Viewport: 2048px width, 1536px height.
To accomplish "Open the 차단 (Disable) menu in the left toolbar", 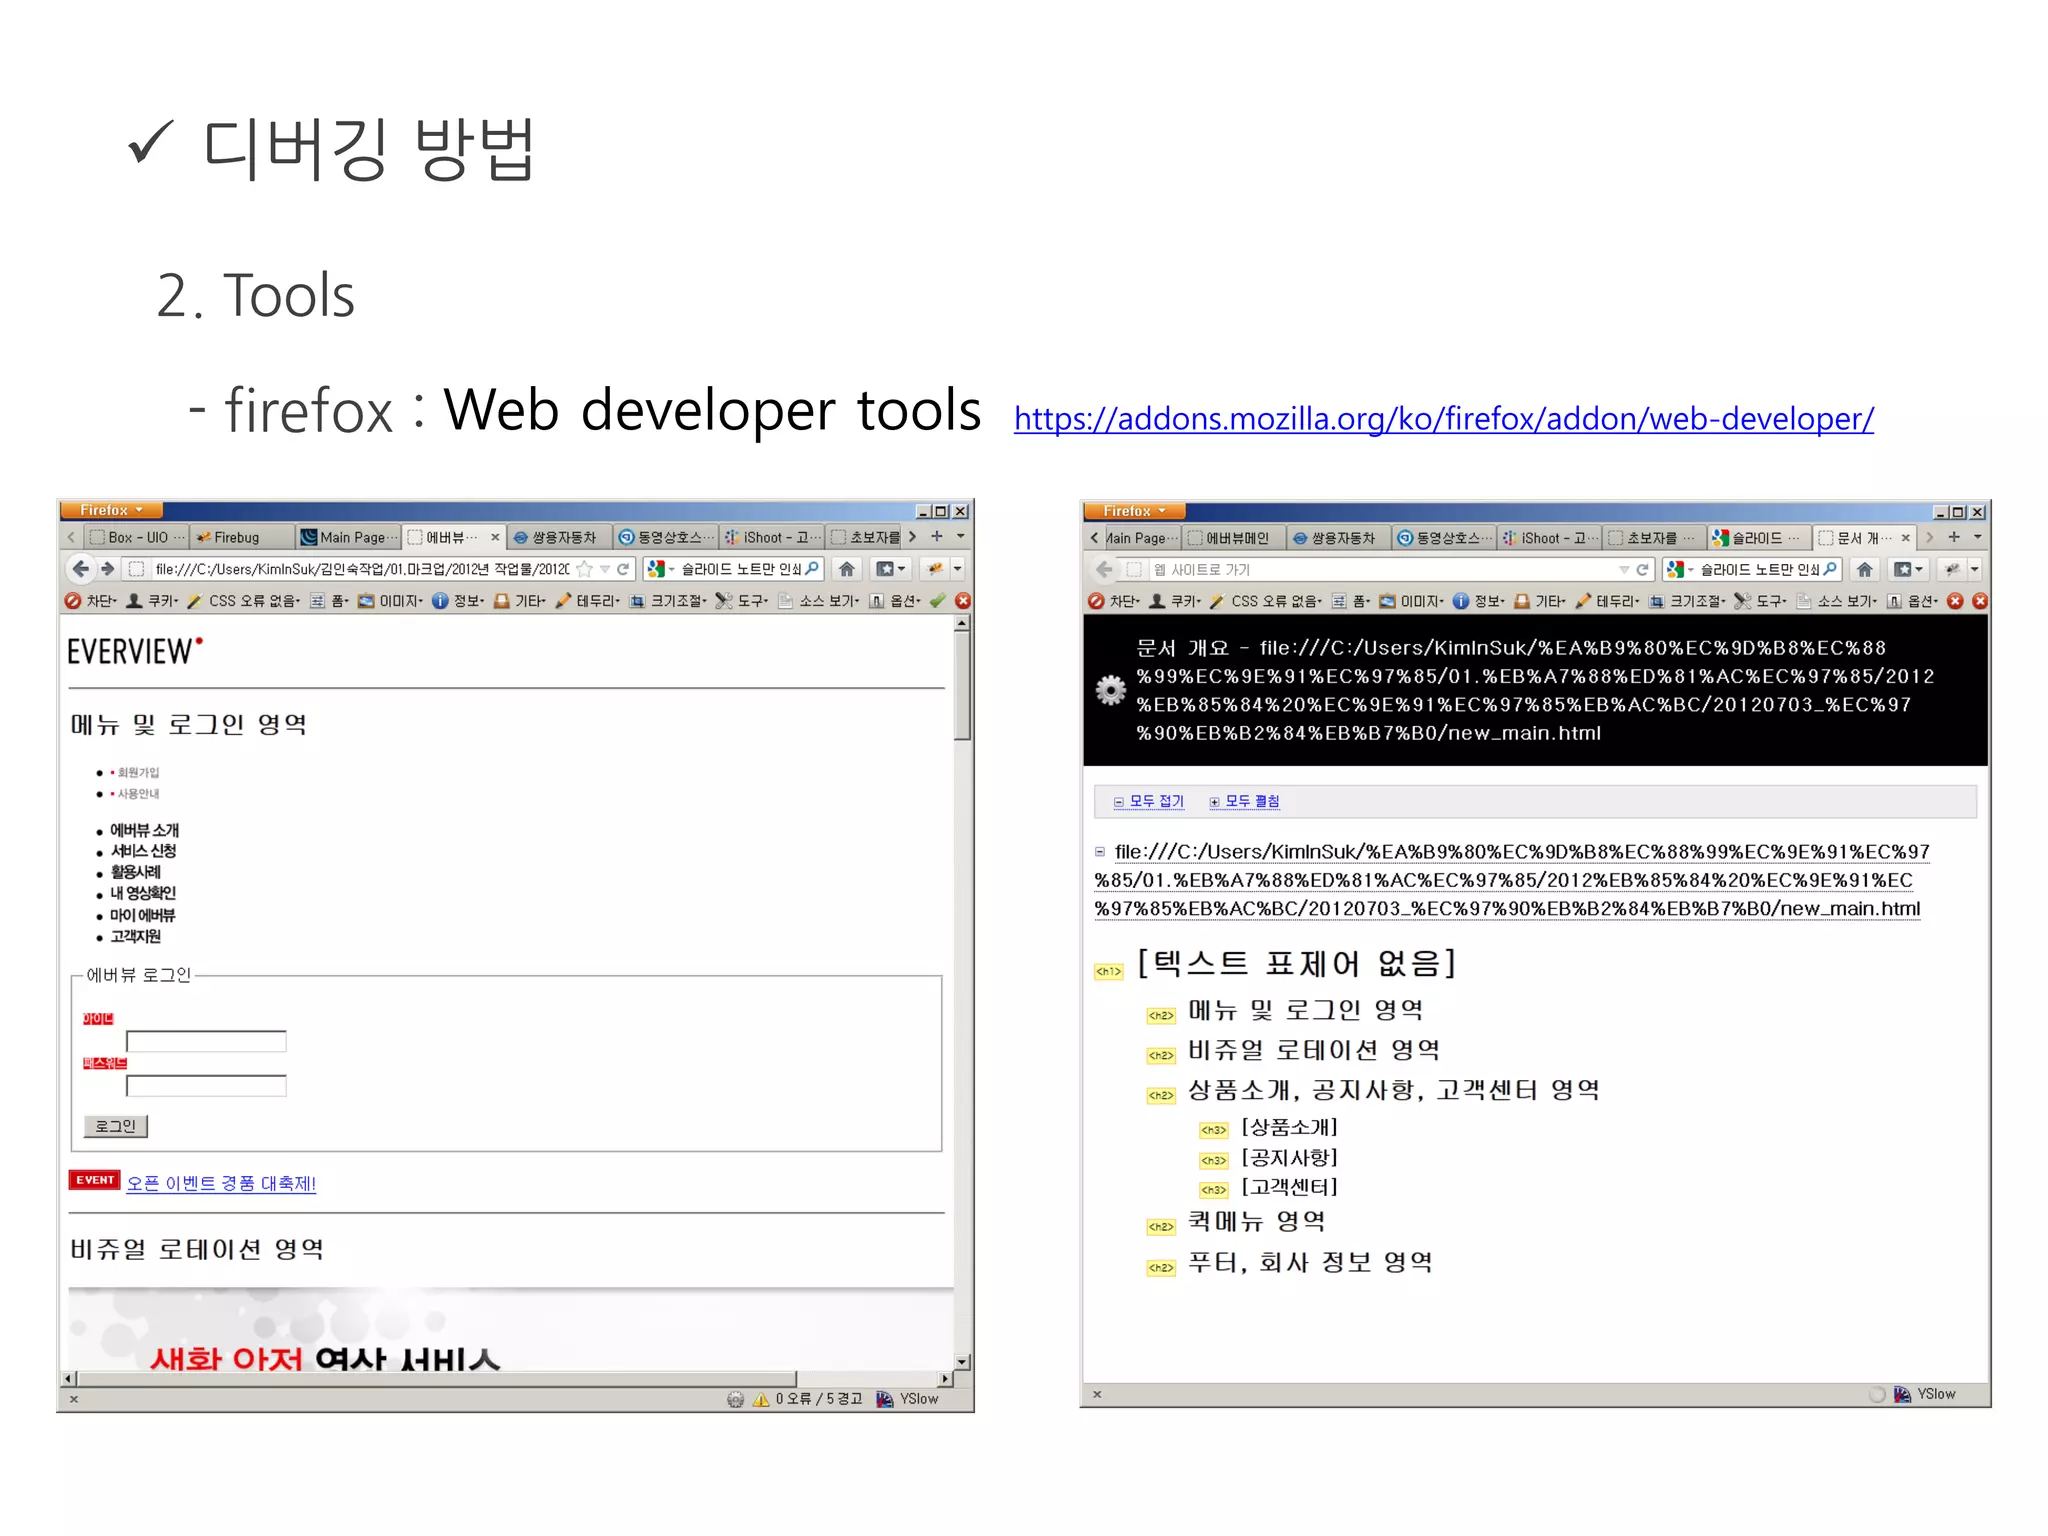I will [91, 601].
